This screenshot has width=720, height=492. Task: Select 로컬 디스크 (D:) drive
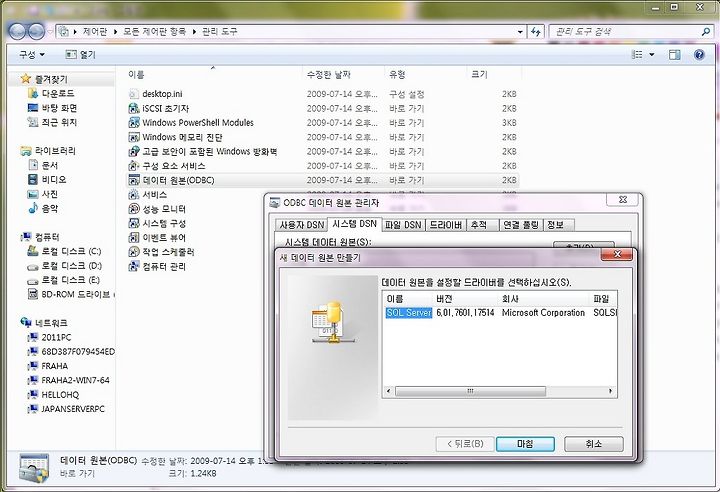[x=64, y=266]
